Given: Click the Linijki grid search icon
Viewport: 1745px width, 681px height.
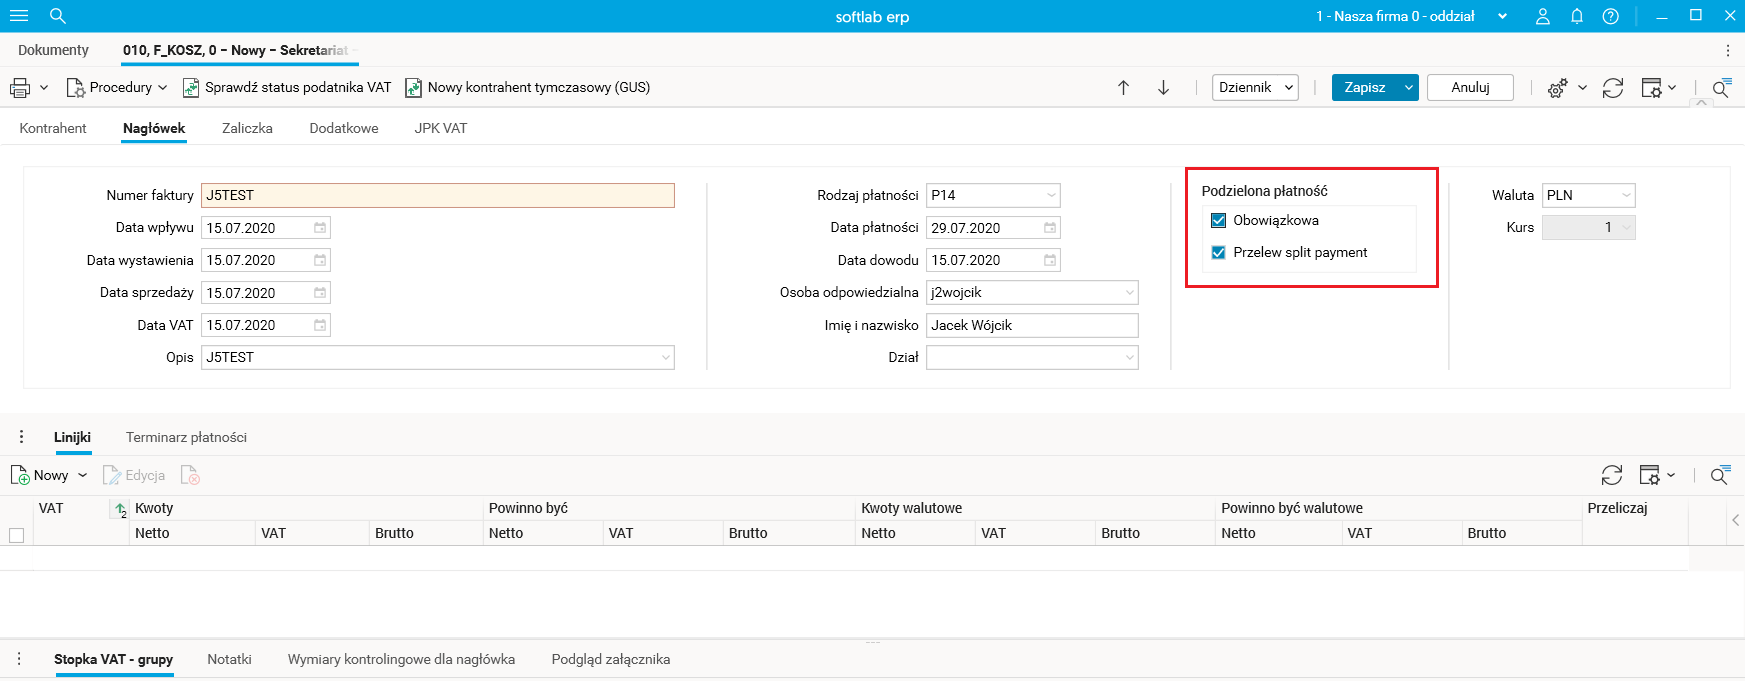Looking at the screenshot, I should point(1720,475).
